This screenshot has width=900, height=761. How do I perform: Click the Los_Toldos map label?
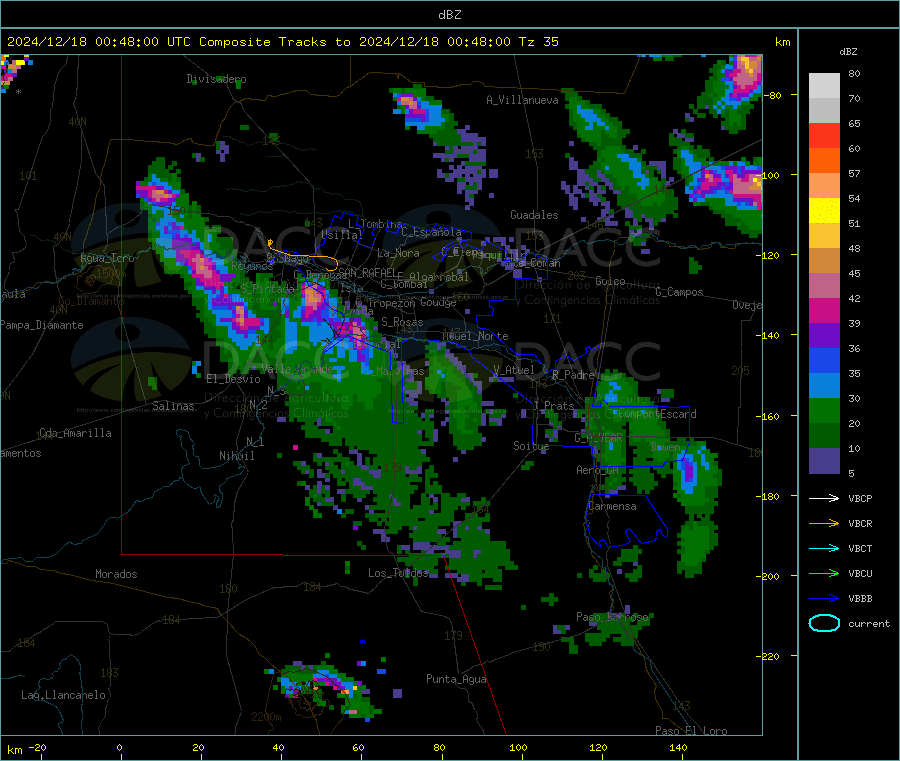[398, 573]
